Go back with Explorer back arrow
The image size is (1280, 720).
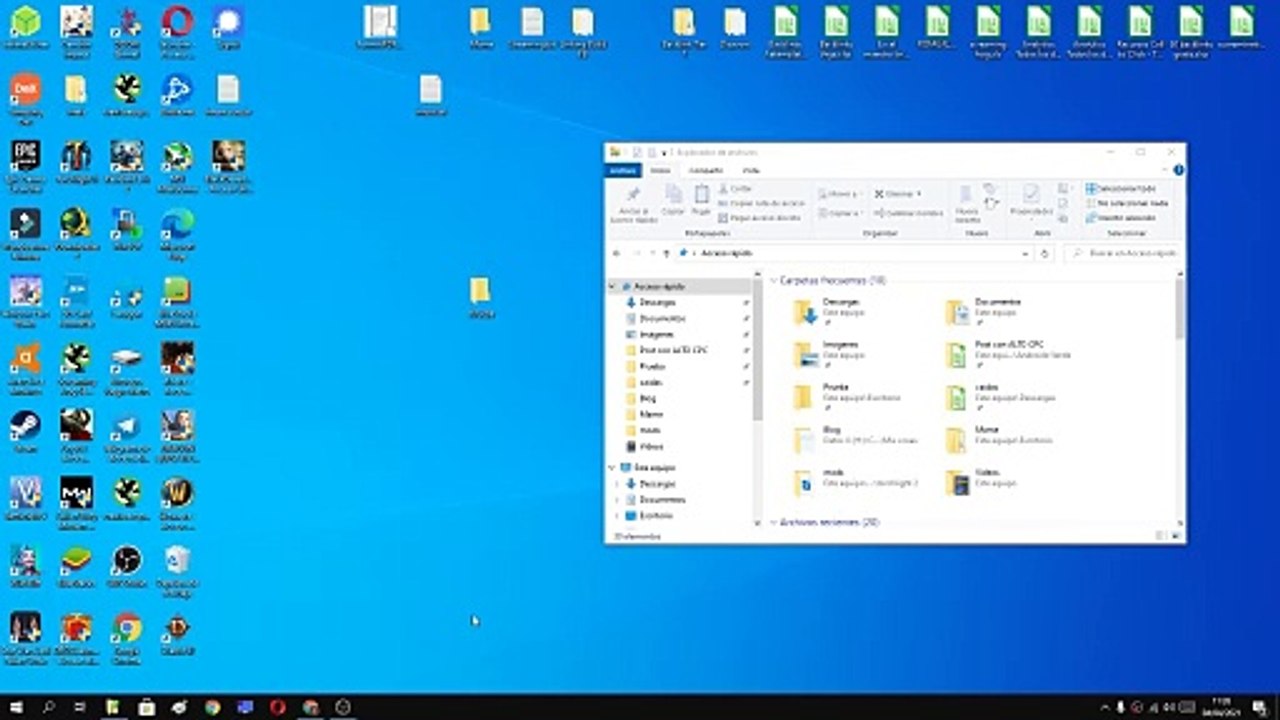click(617, 254)
